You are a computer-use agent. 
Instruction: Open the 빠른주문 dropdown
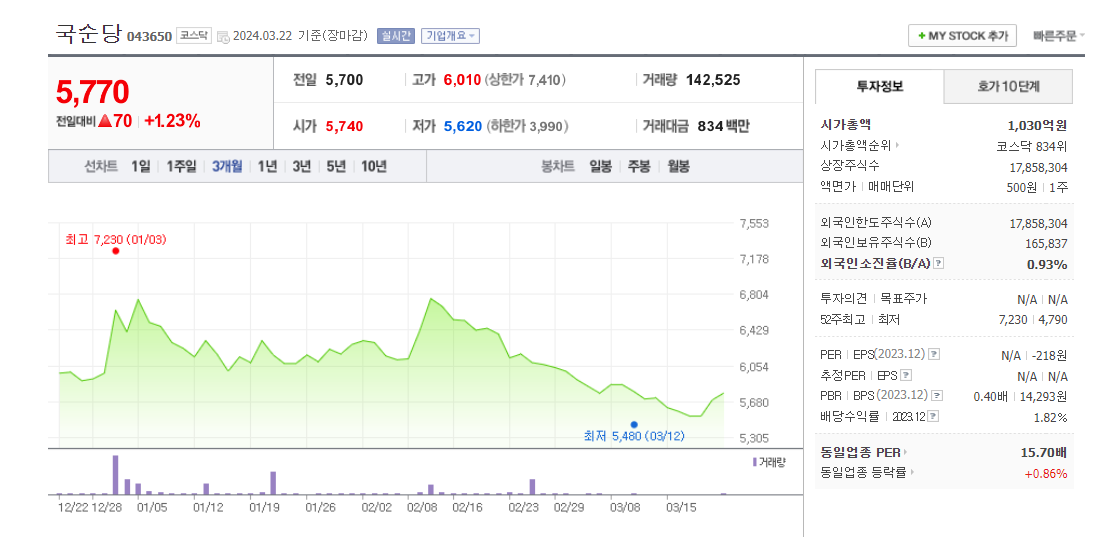tap(1059, 36)
